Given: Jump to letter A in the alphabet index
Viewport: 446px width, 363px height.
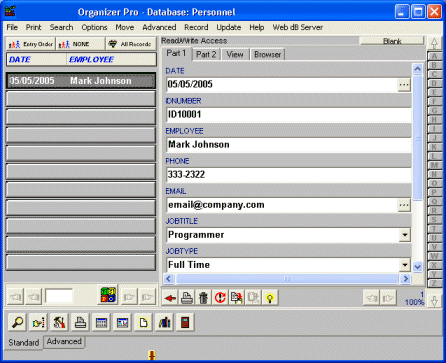Looking at the screenshot, I should pos(434,56).
